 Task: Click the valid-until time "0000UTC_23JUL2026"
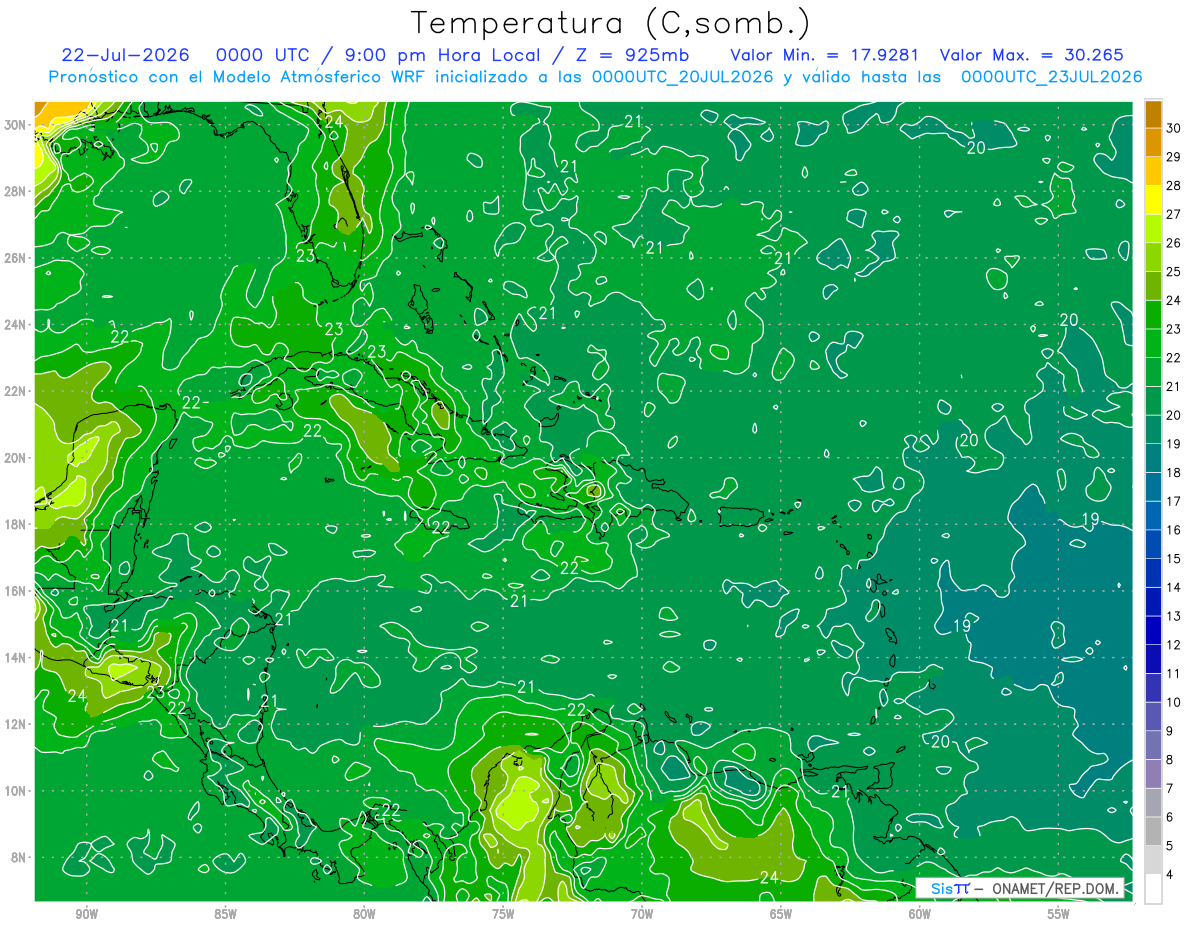click(1051, 76)
